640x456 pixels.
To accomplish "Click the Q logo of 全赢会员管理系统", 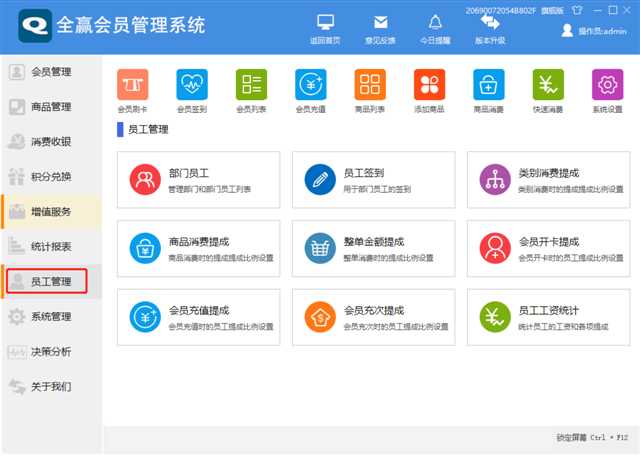I will click(35, 26).
